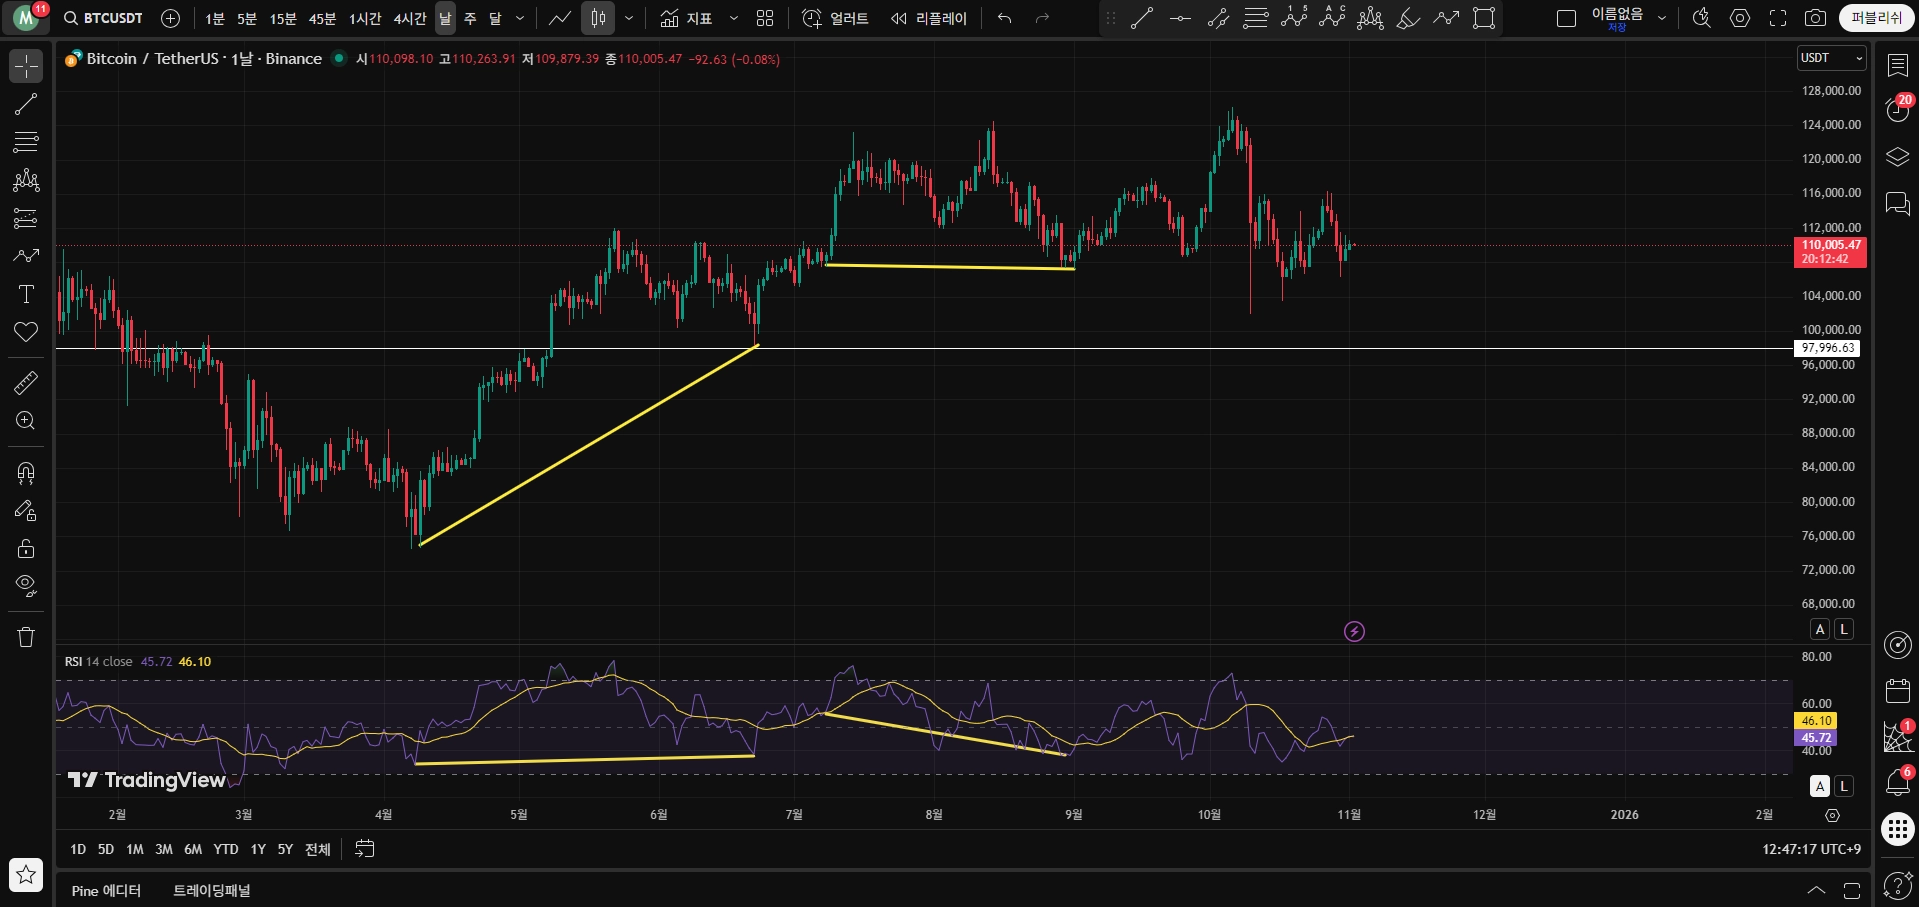Set chart range to 1Y
1919x907 pixels.
258,849
